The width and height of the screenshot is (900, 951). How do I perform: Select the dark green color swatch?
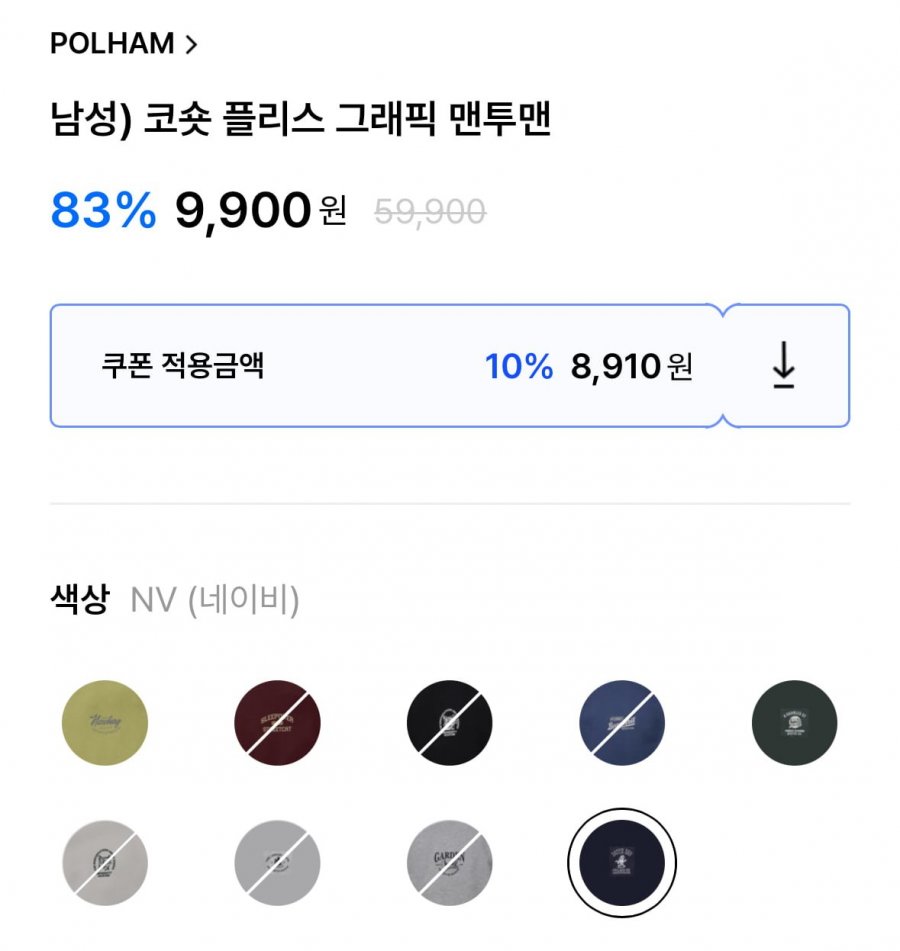pyautogui.click(x=794, y=723)
